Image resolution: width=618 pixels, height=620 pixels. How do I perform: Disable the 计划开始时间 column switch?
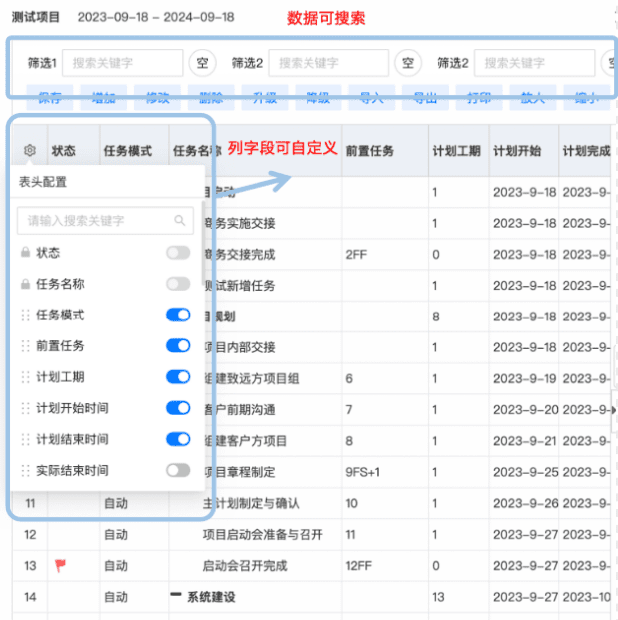point(178,408)
